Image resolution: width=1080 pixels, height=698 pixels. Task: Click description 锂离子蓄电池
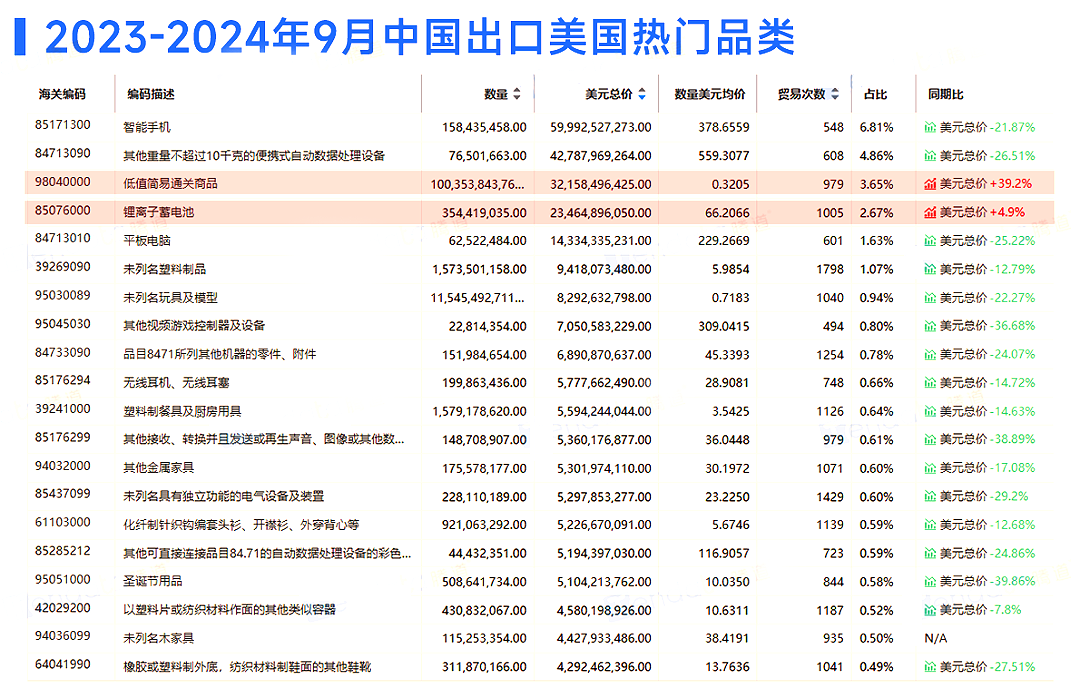coord(158,212)
